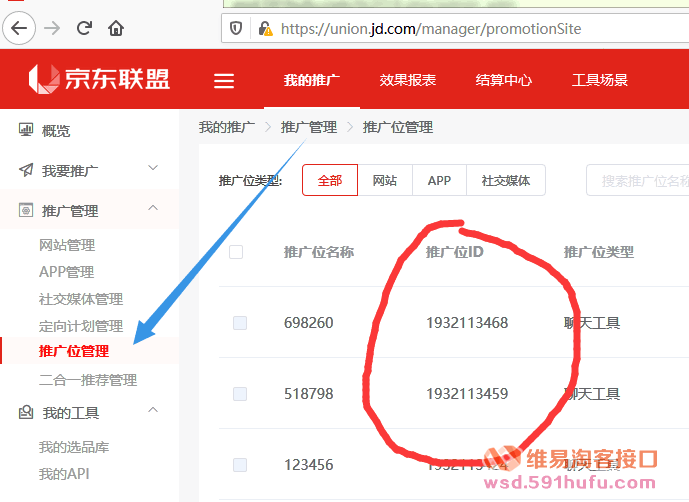This screenshot has height=502, width=689.
Task: Click the 我要推广 paper plane icon
Action: (x=26, y=170)
